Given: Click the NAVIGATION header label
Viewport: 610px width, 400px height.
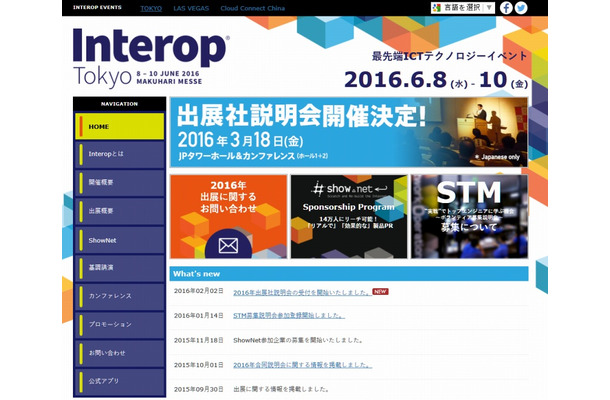Looking at the screenshot, I should [119, 104].
